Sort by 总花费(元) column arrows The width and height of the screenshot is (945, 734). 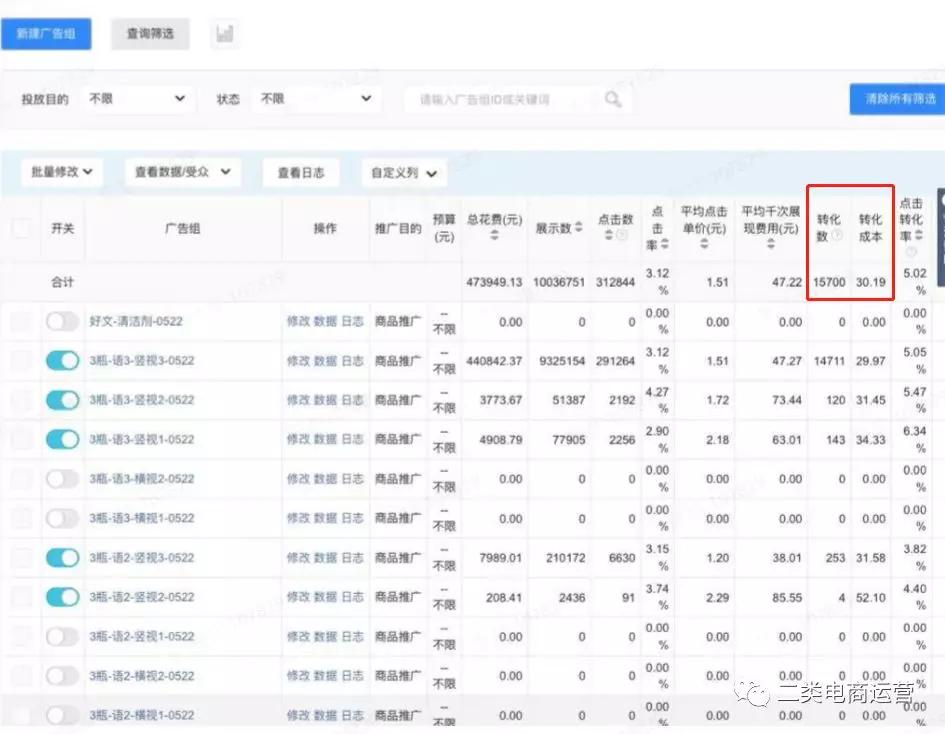[x=494, y=235]
